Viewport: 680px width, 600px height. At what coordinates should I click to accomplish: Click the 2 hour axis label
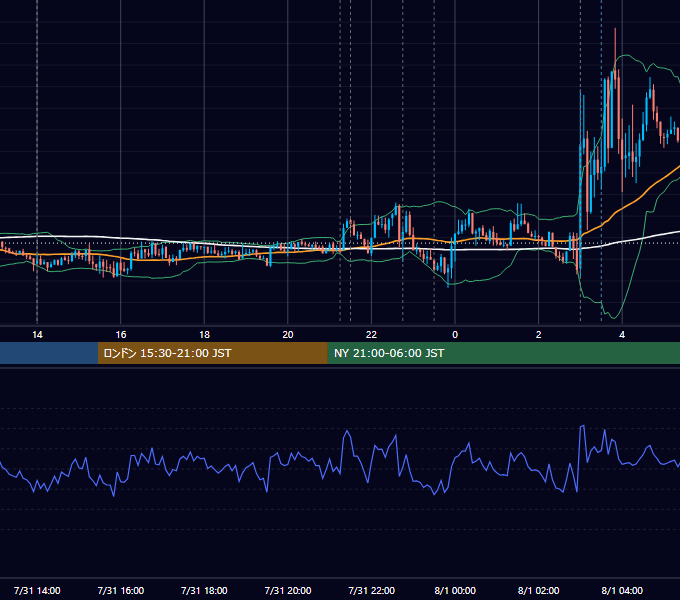539,335
